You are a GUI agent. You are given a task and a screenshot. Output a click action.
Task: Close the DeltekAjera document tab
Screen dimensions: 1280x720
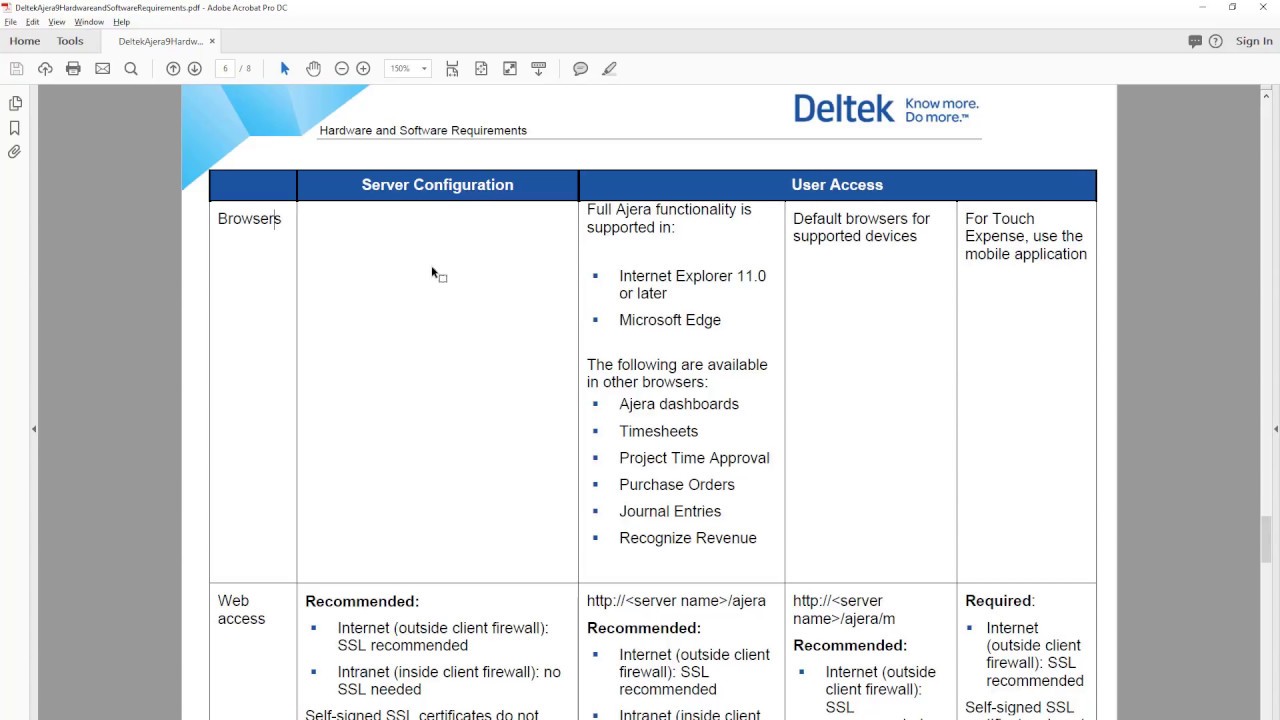[x=212, y=41]
